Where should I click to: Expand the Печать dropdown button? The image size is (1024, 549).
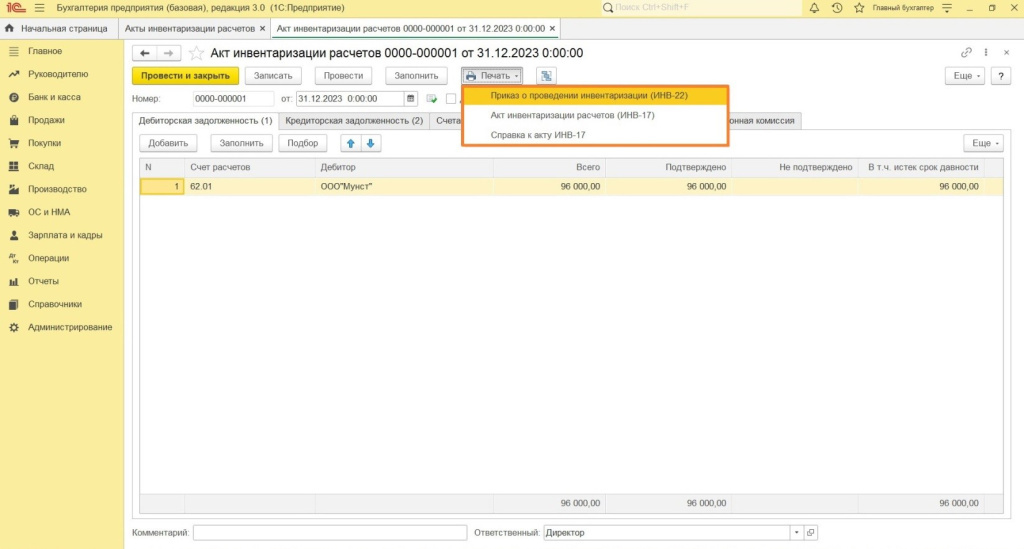click(492, 76)
